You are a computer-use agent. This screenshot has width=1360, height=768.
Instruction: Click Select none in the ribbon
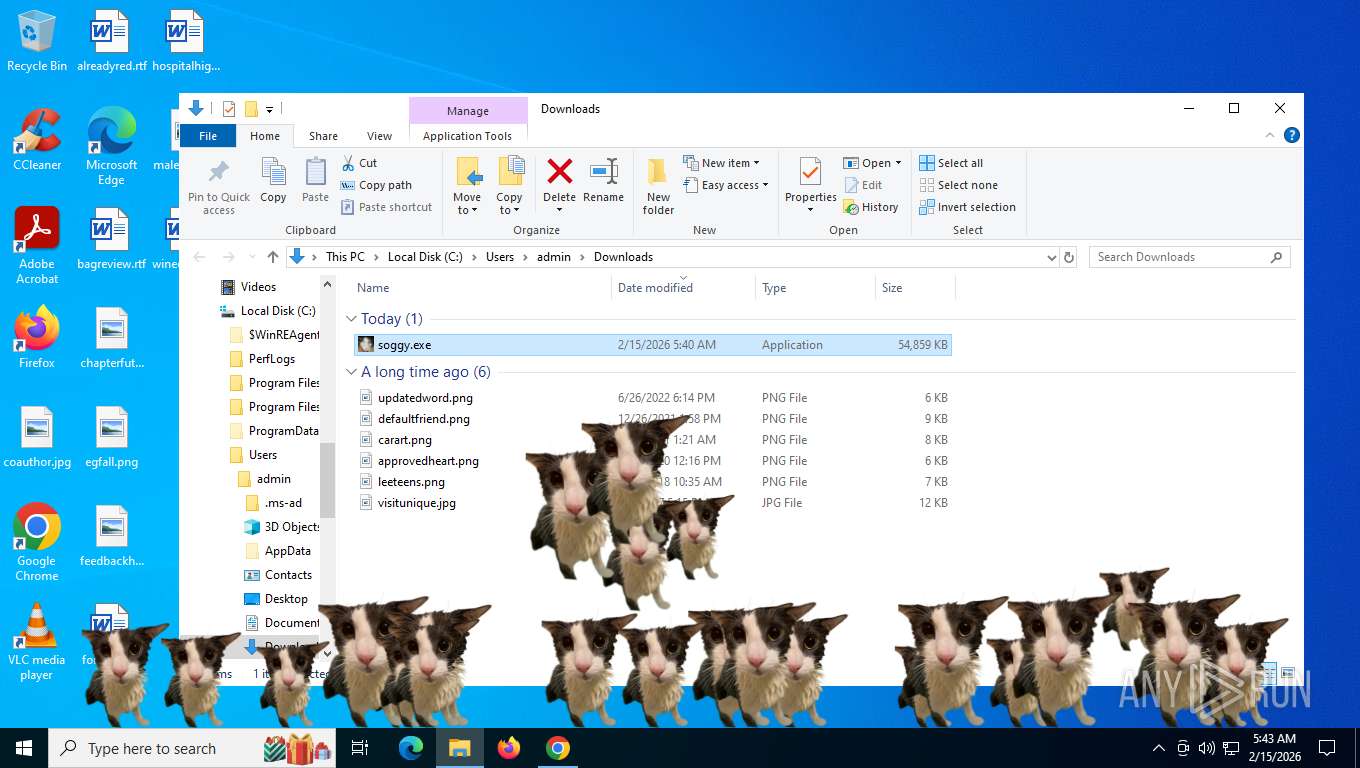(x=958, y=185)
